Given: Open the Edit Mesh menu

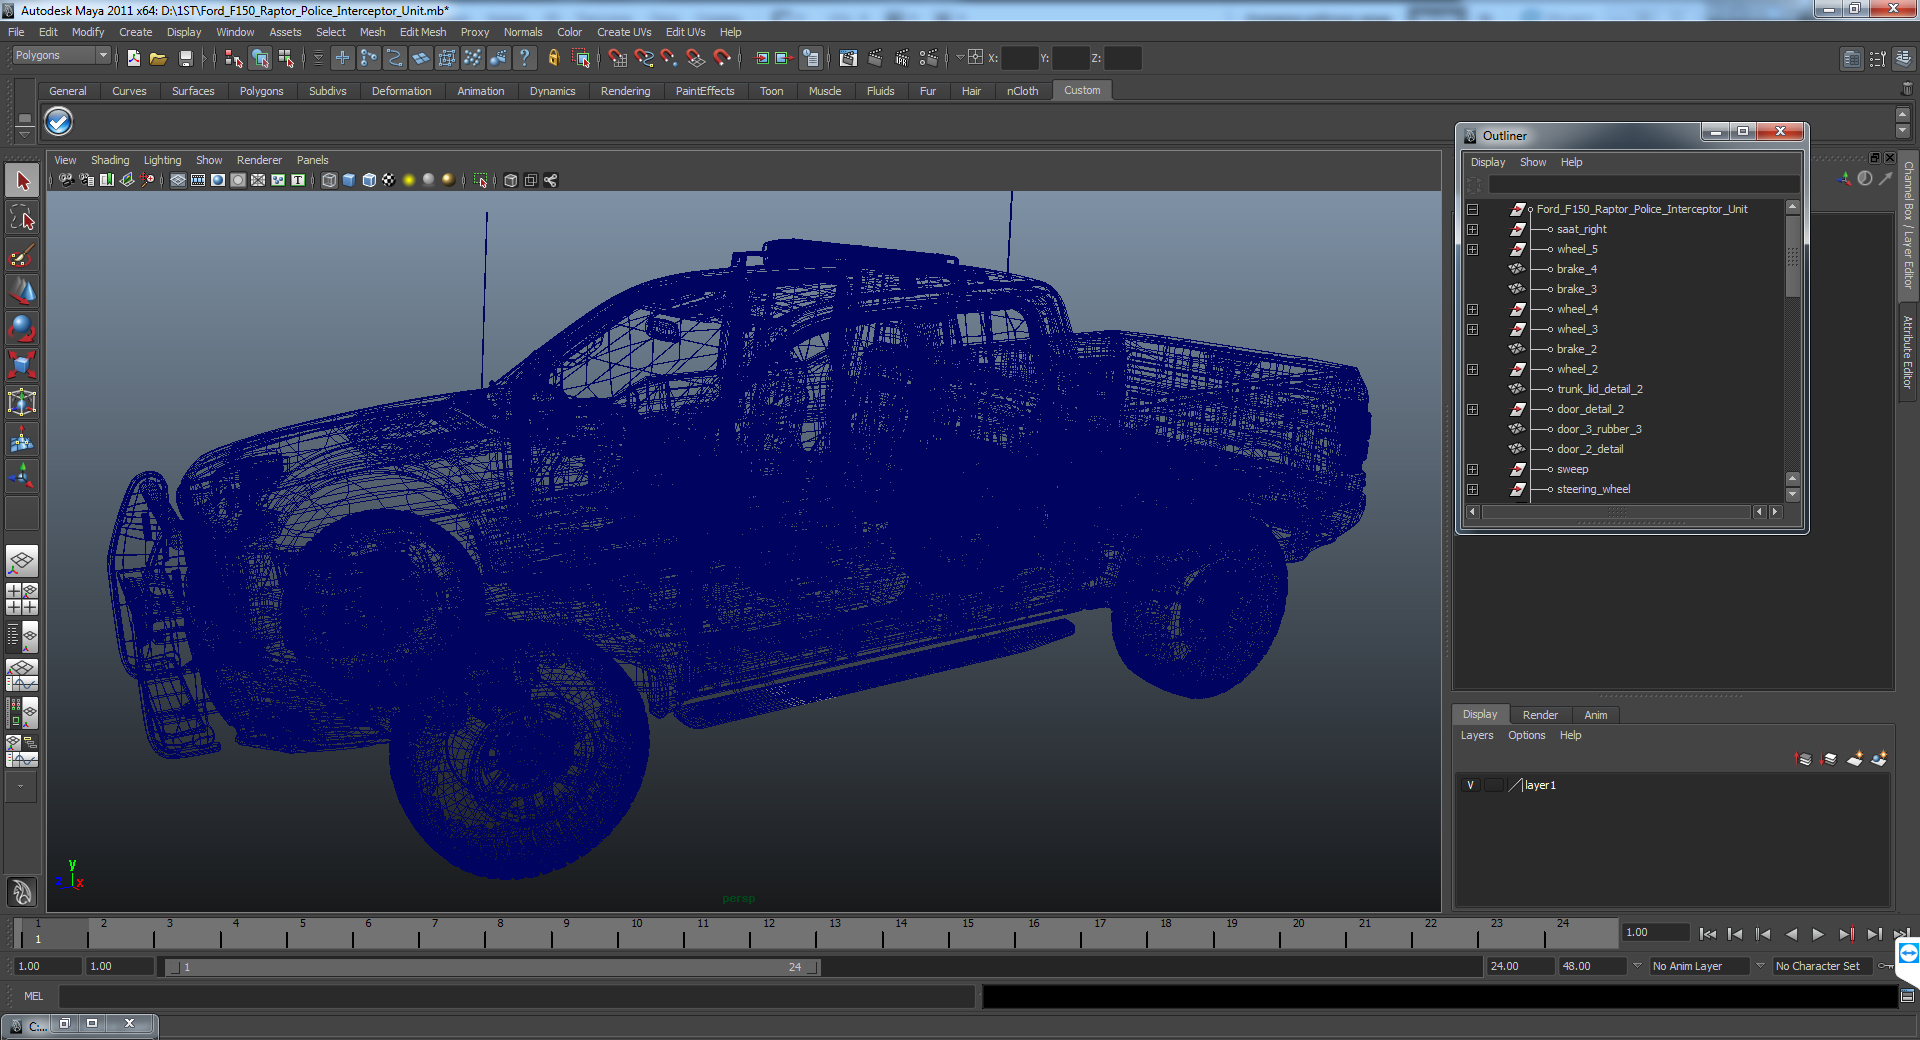Looking at the screenshot, I should point(423,32).
